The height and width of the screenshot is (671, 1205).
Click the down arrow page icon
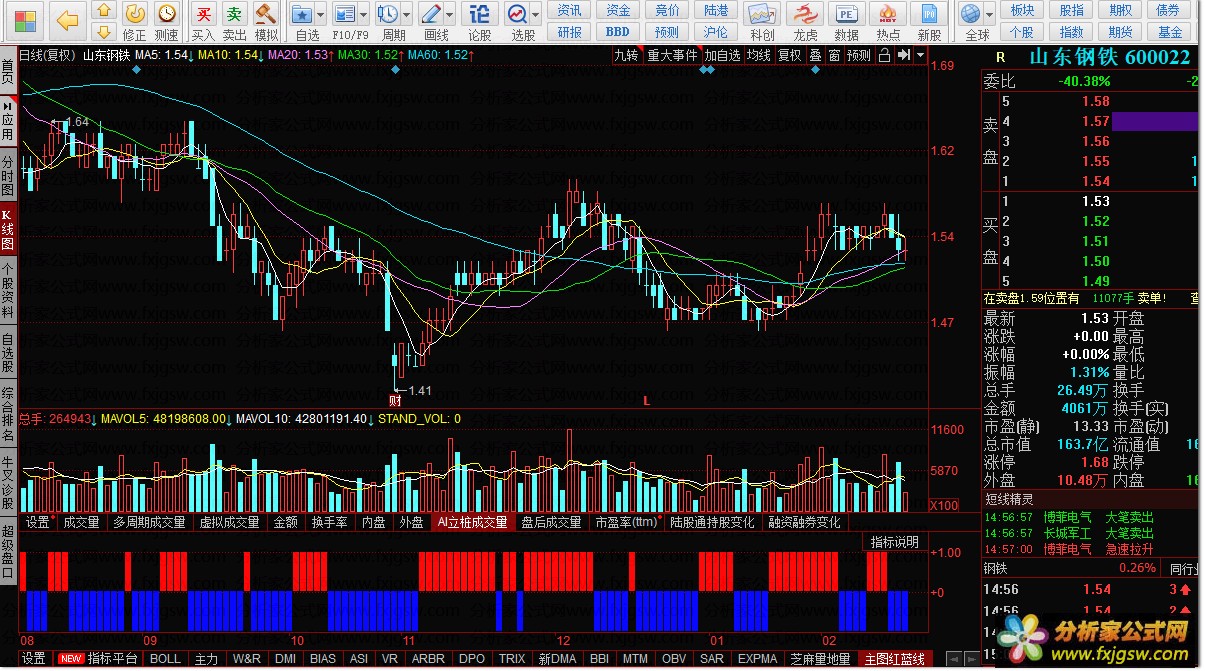(103, 32)
